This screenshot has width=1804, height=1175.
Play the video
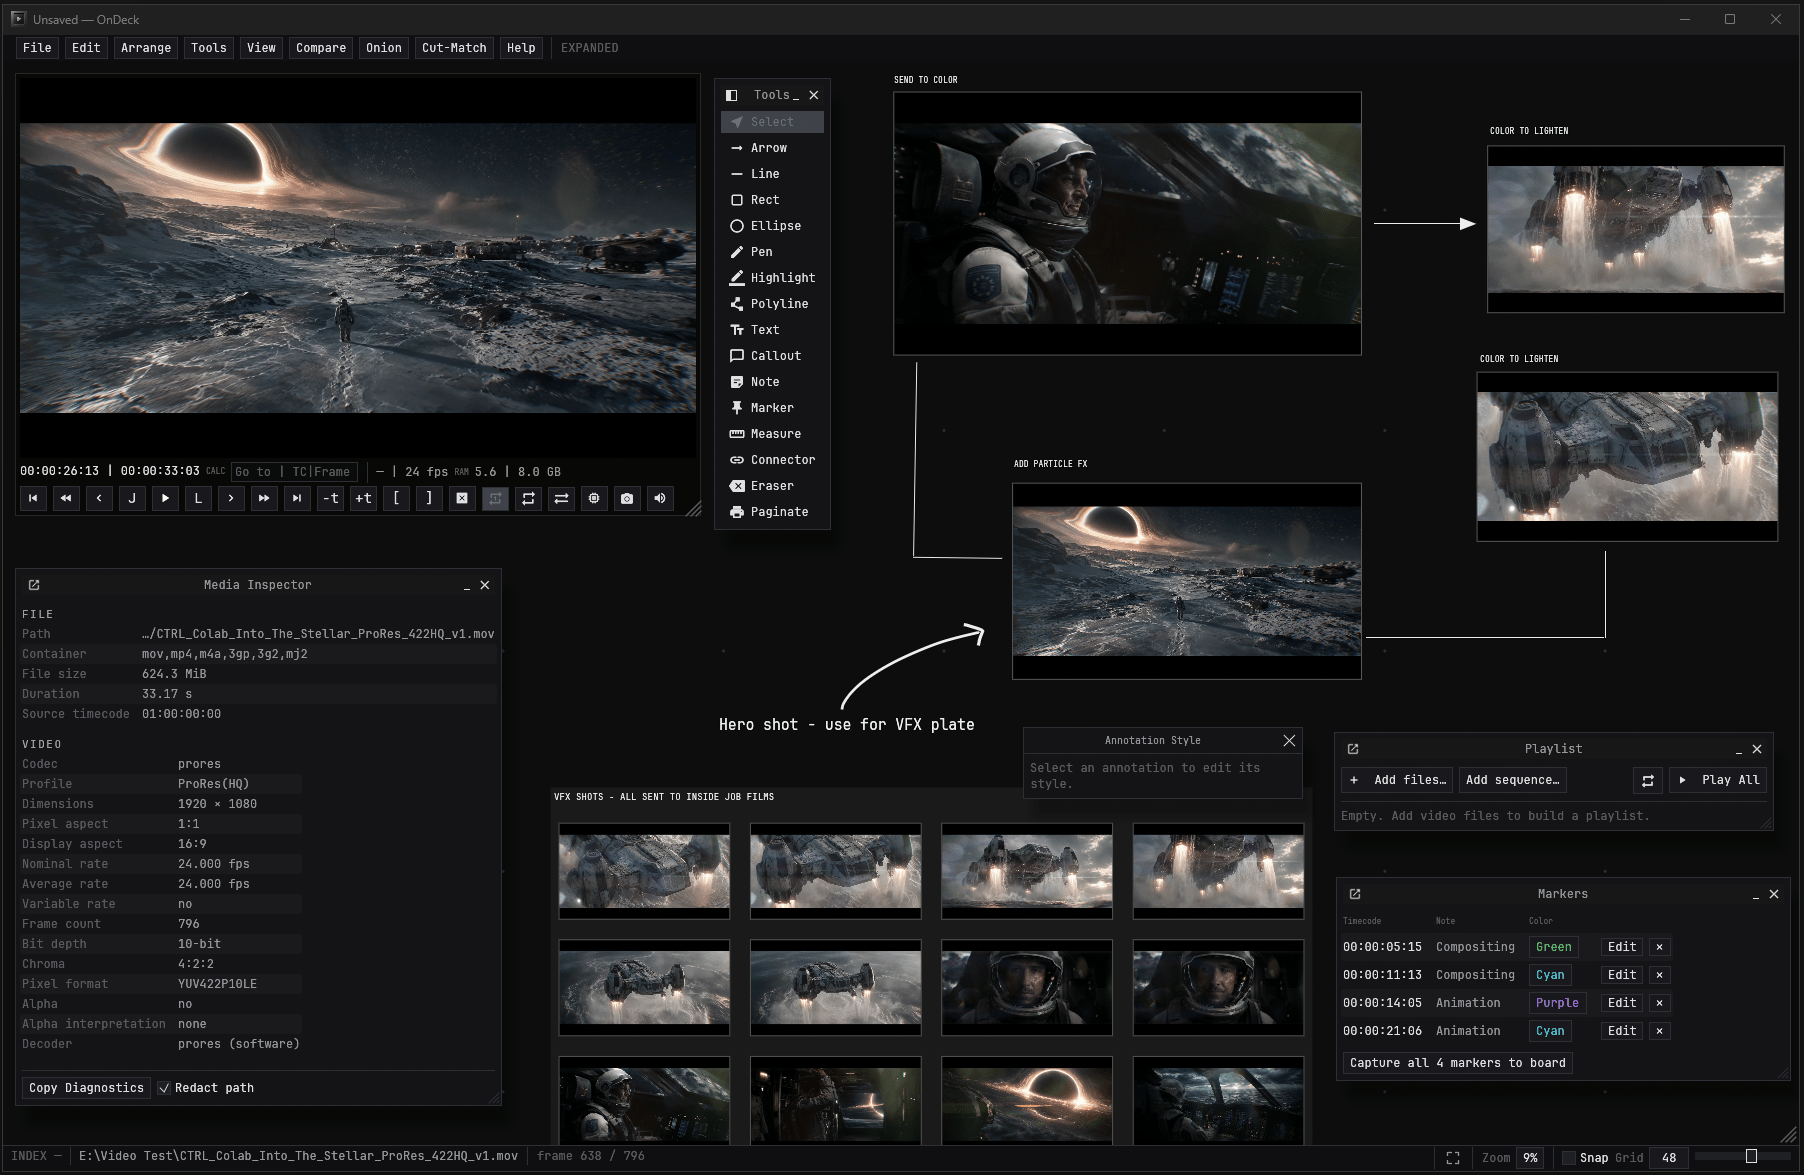tap(165, 498)
